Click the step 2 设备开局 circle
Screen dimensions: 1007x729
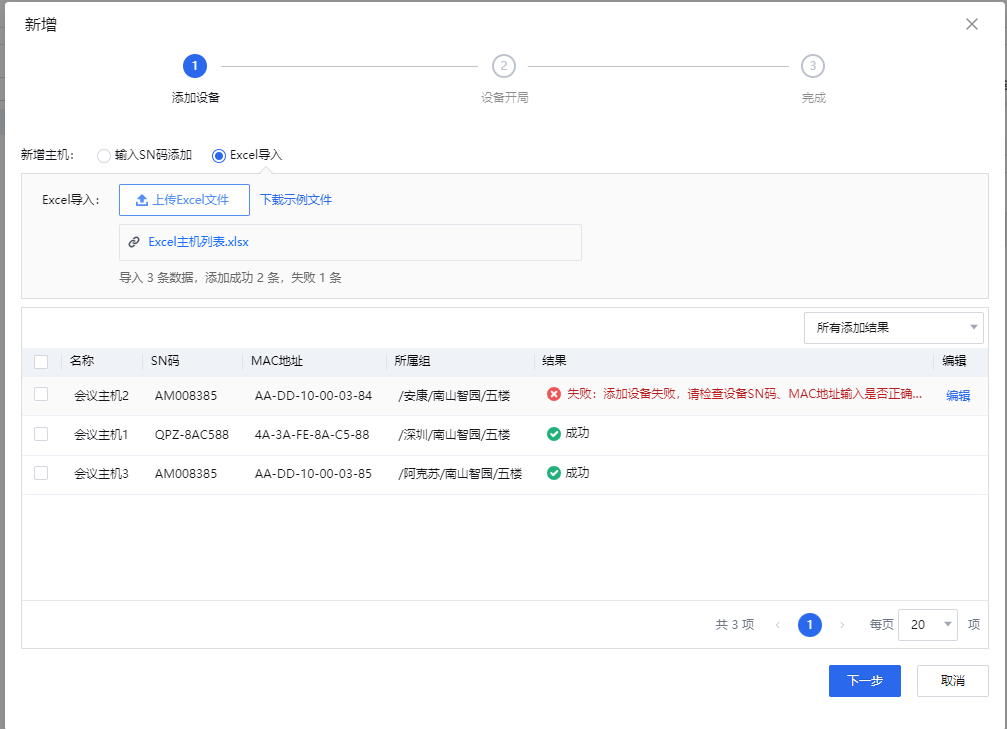tap(504, 66)
